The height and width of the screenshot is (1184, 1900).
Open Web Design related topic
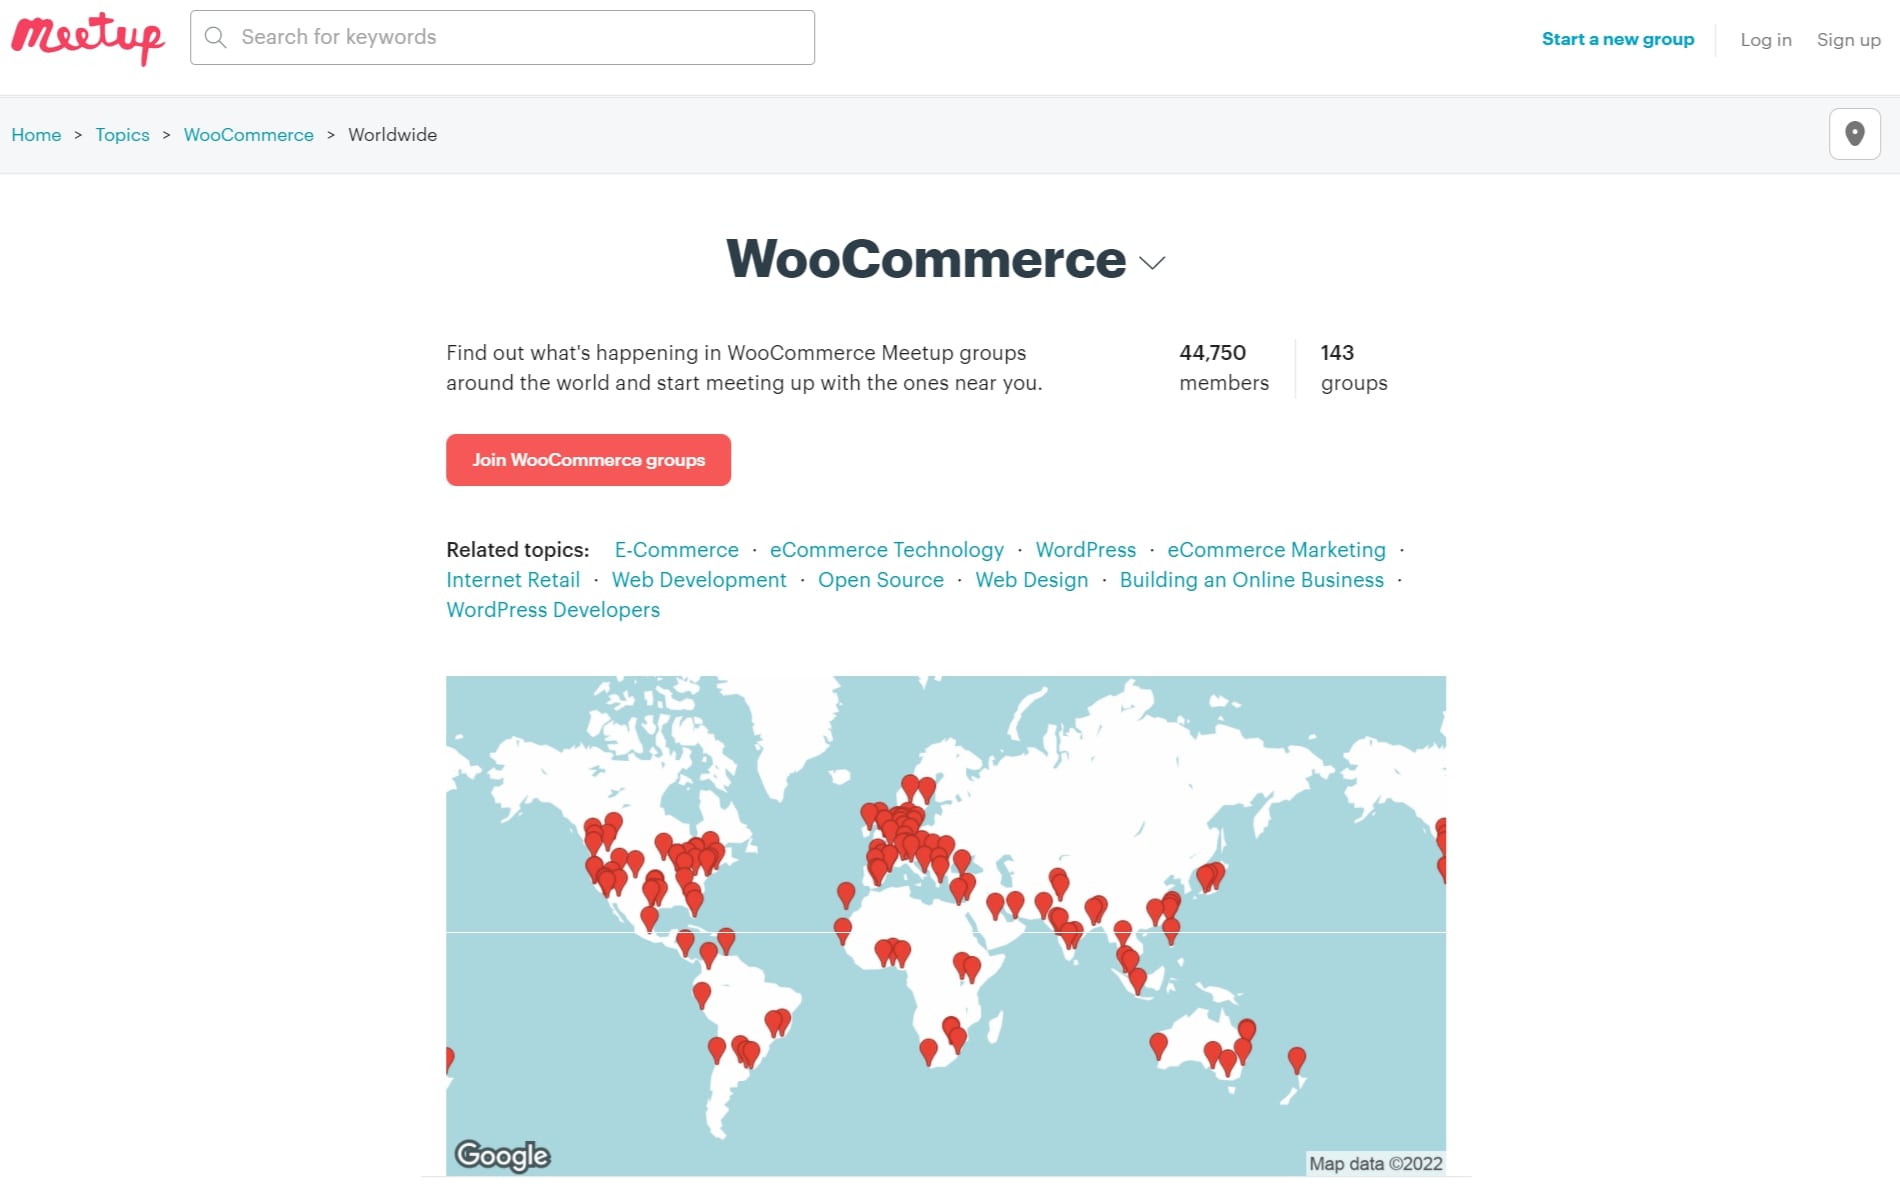[1031, 580]
